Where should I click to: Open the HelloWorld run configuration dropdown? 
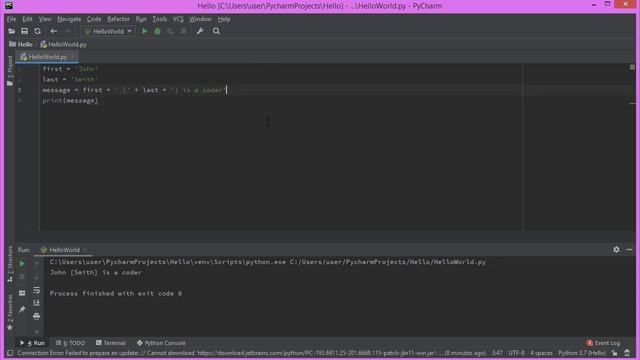108,31
